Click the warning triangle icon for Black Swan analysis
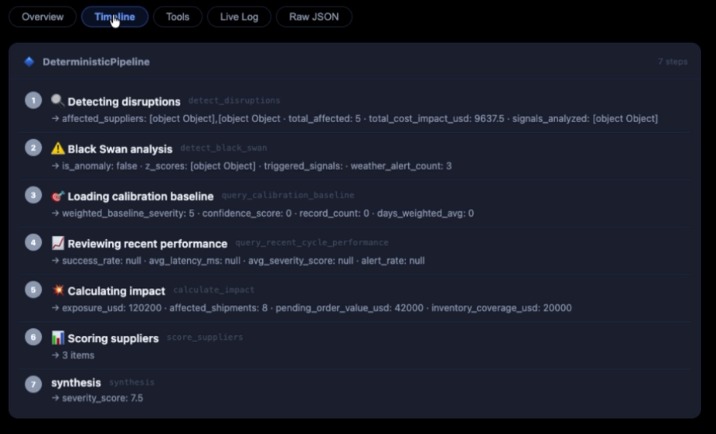 (58, 148)
